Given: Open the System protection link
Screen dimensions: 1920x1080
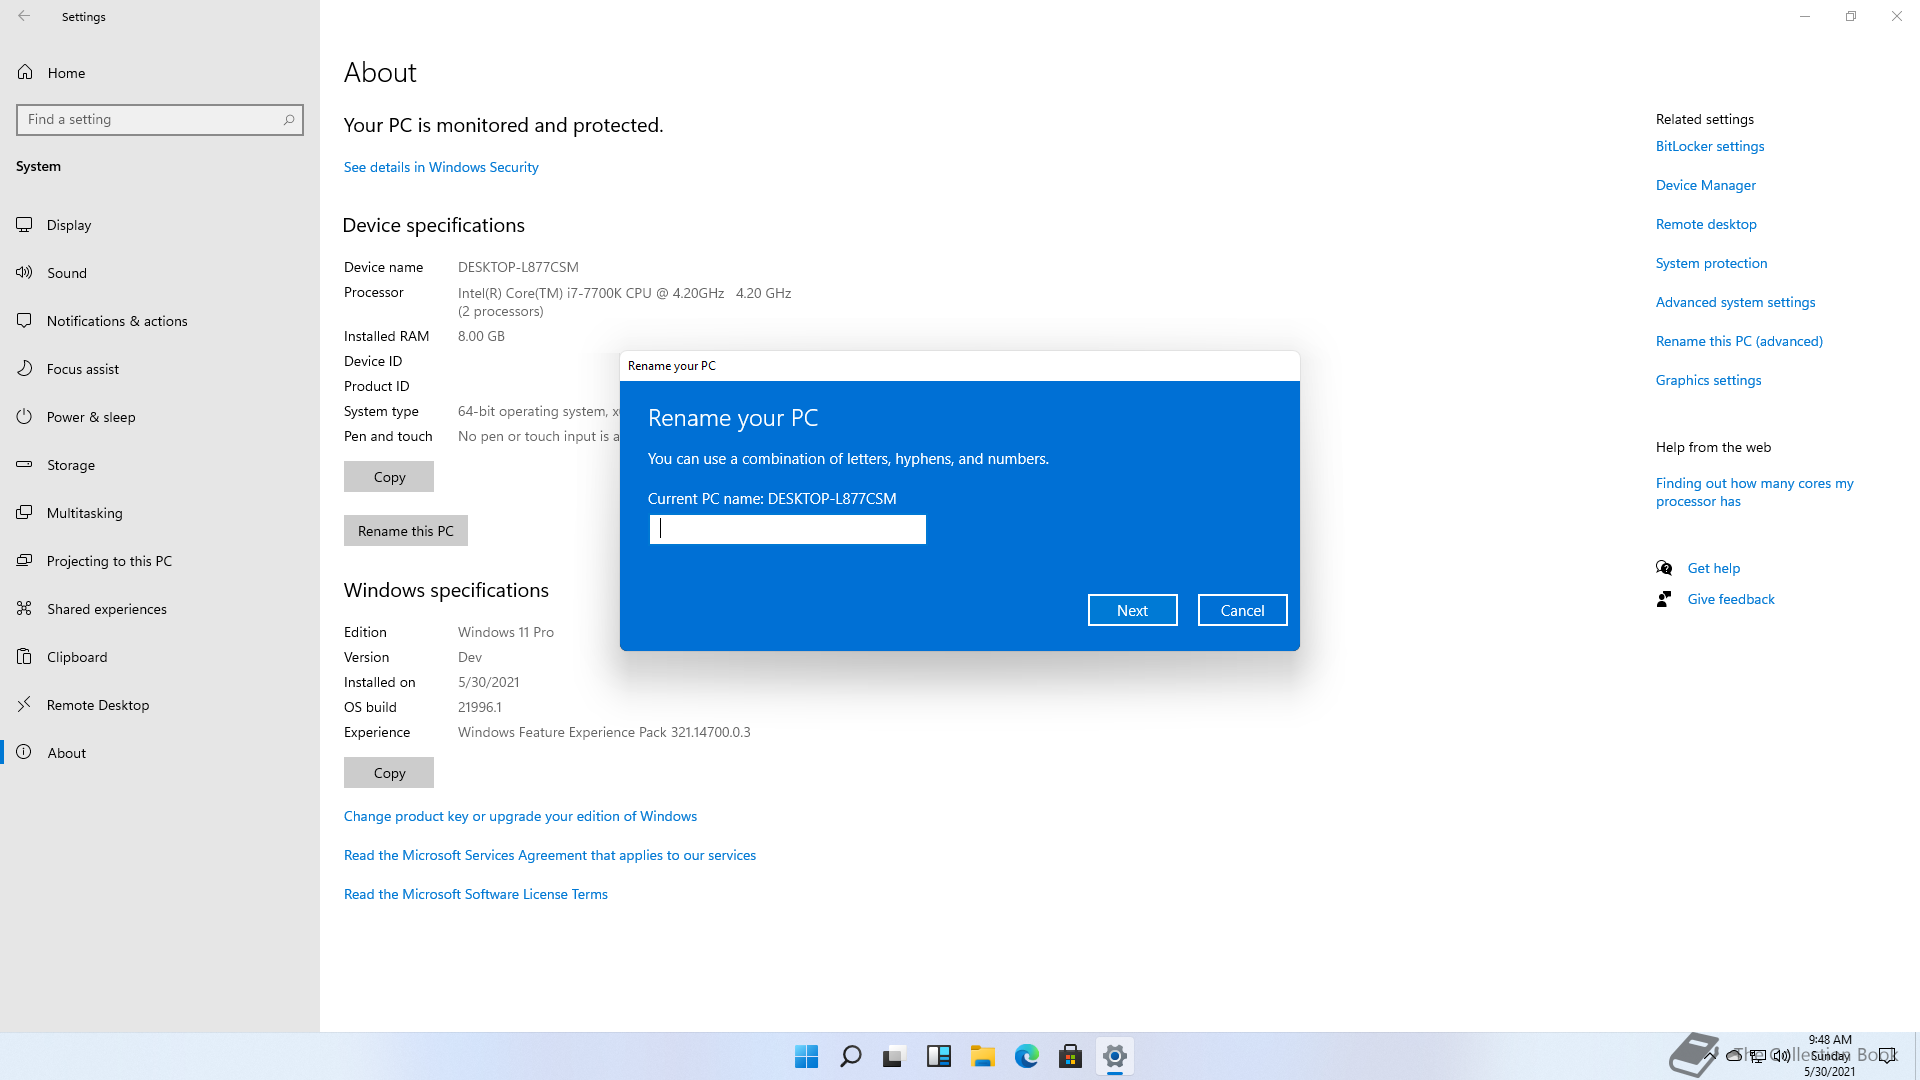Looking at the screenshot, I should pyautogui.click(x=1712, y=263).
